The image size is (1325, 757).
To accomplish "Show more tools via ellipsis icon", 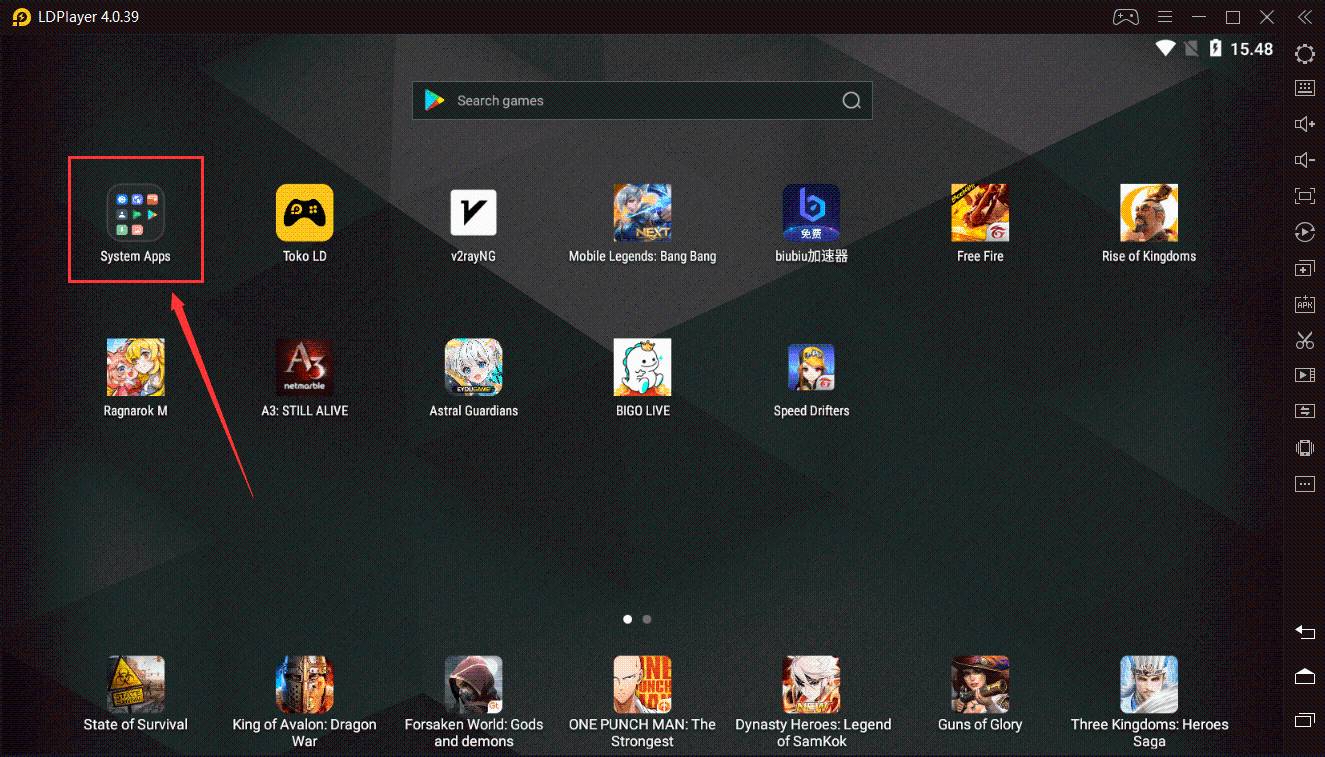I will (x=1304, y=484).
